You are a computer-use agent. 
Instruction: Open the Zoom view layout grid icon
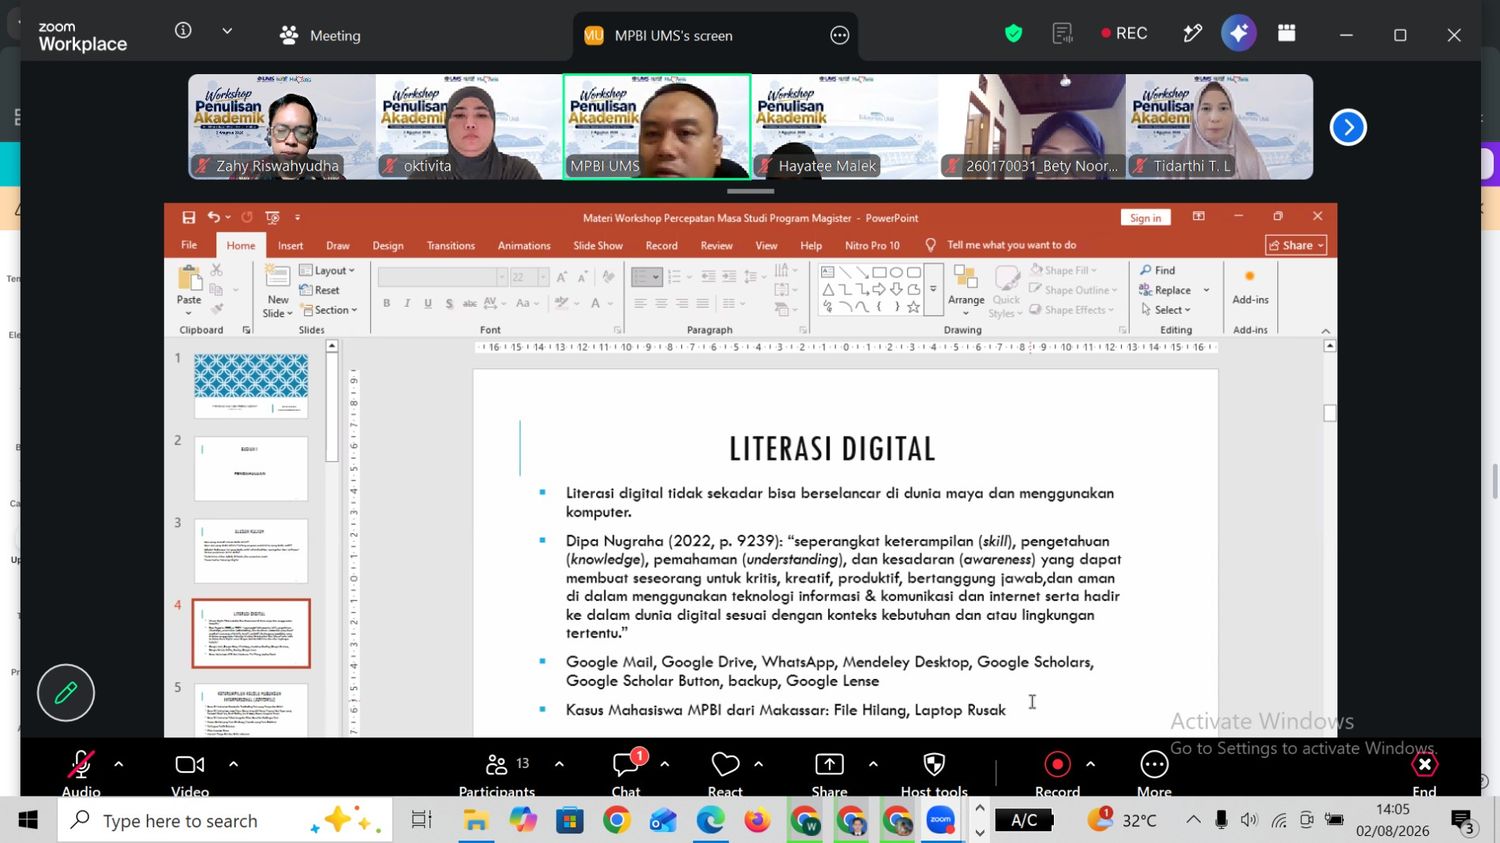coord(1287,33)
